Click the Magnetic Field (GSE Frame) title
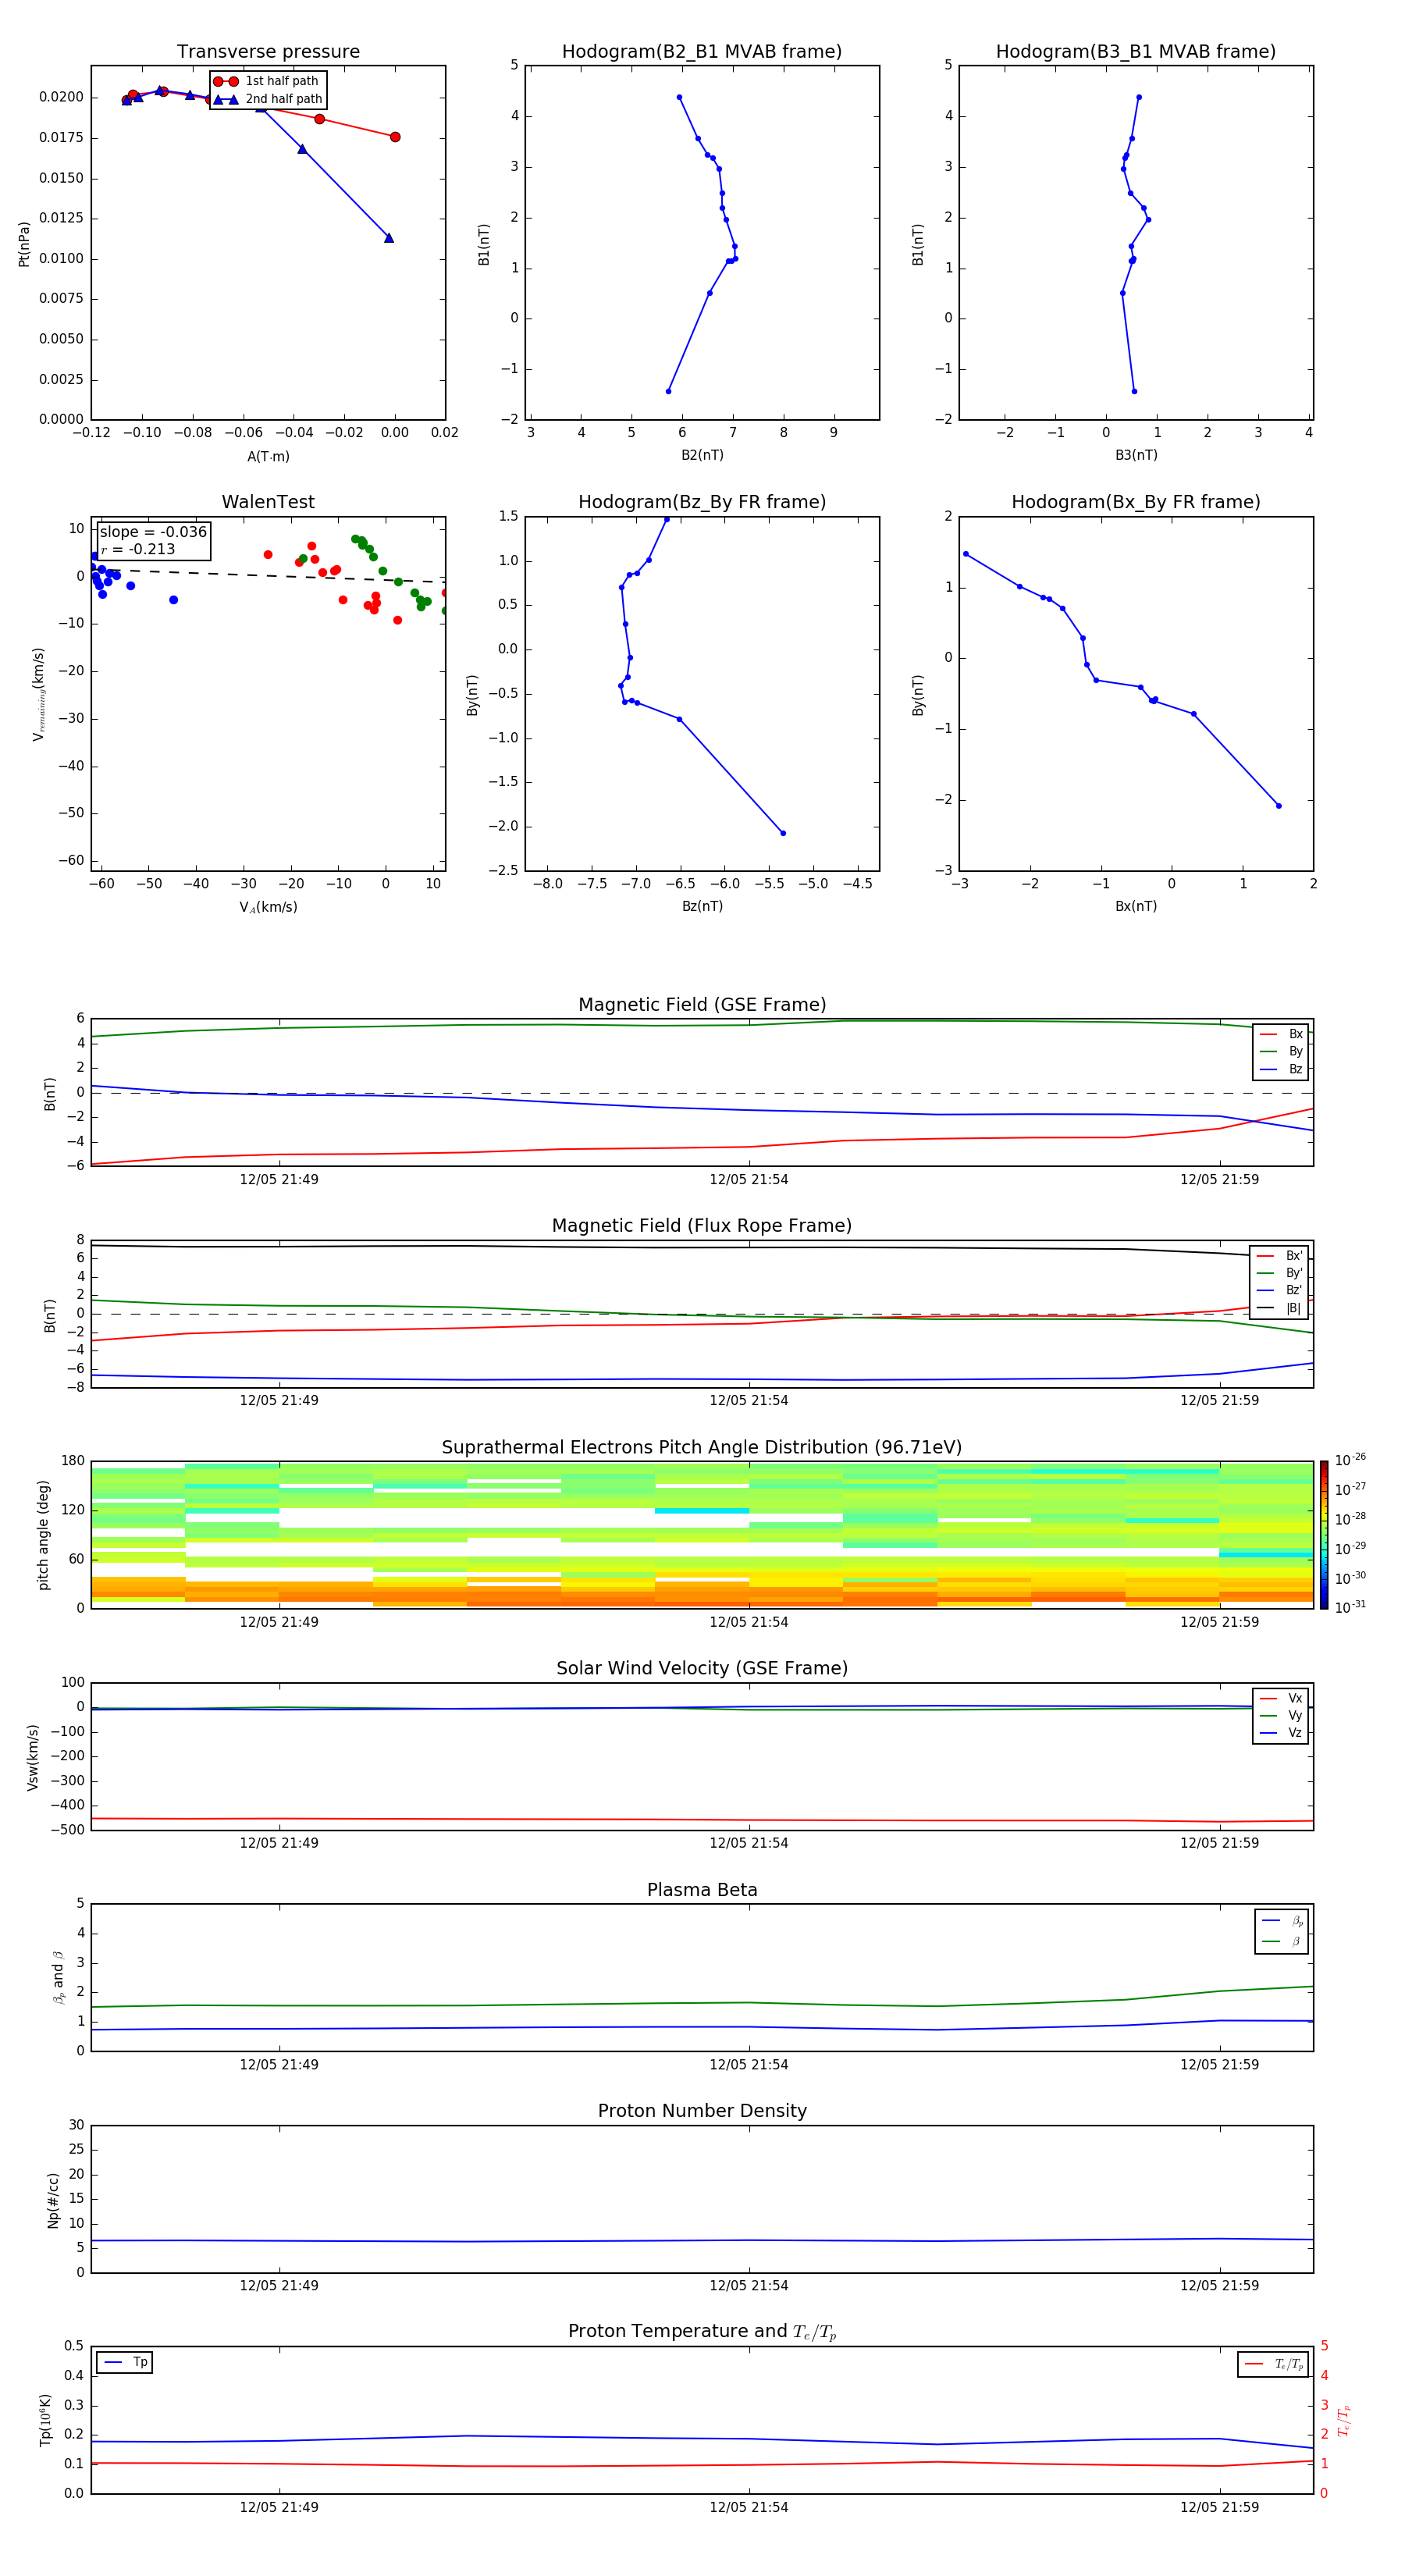This screenshot has height=2576, width=1405. point(702,1005)
